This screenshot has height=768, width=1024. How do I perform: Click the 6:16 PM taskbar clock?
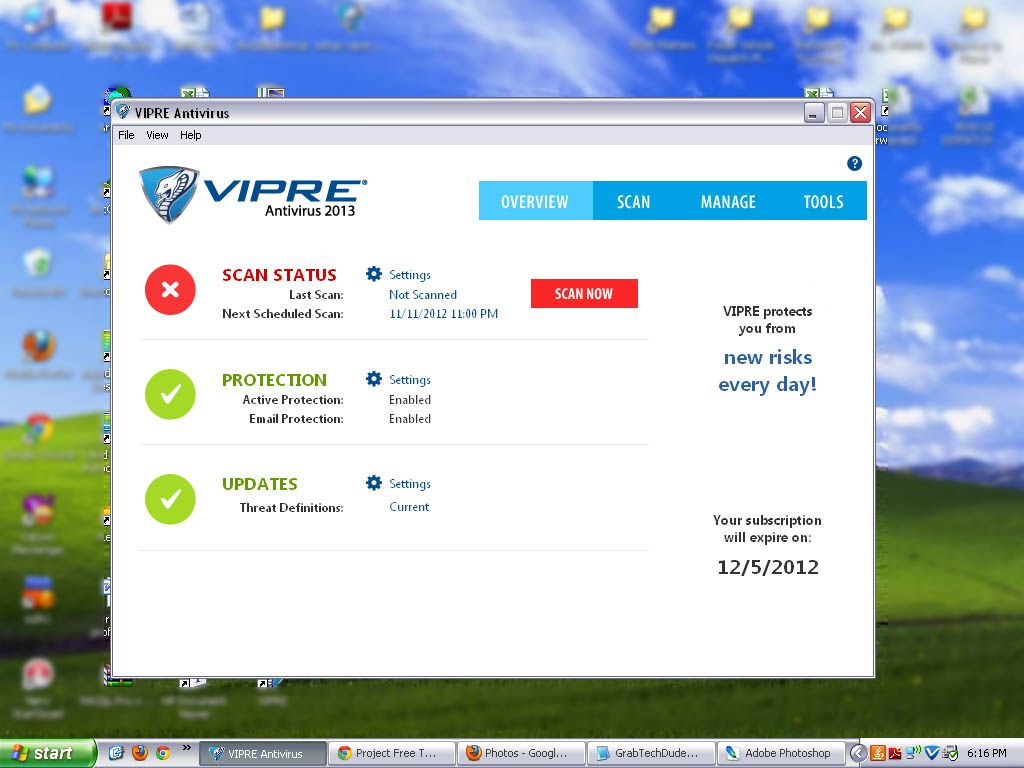coord(987,753)
